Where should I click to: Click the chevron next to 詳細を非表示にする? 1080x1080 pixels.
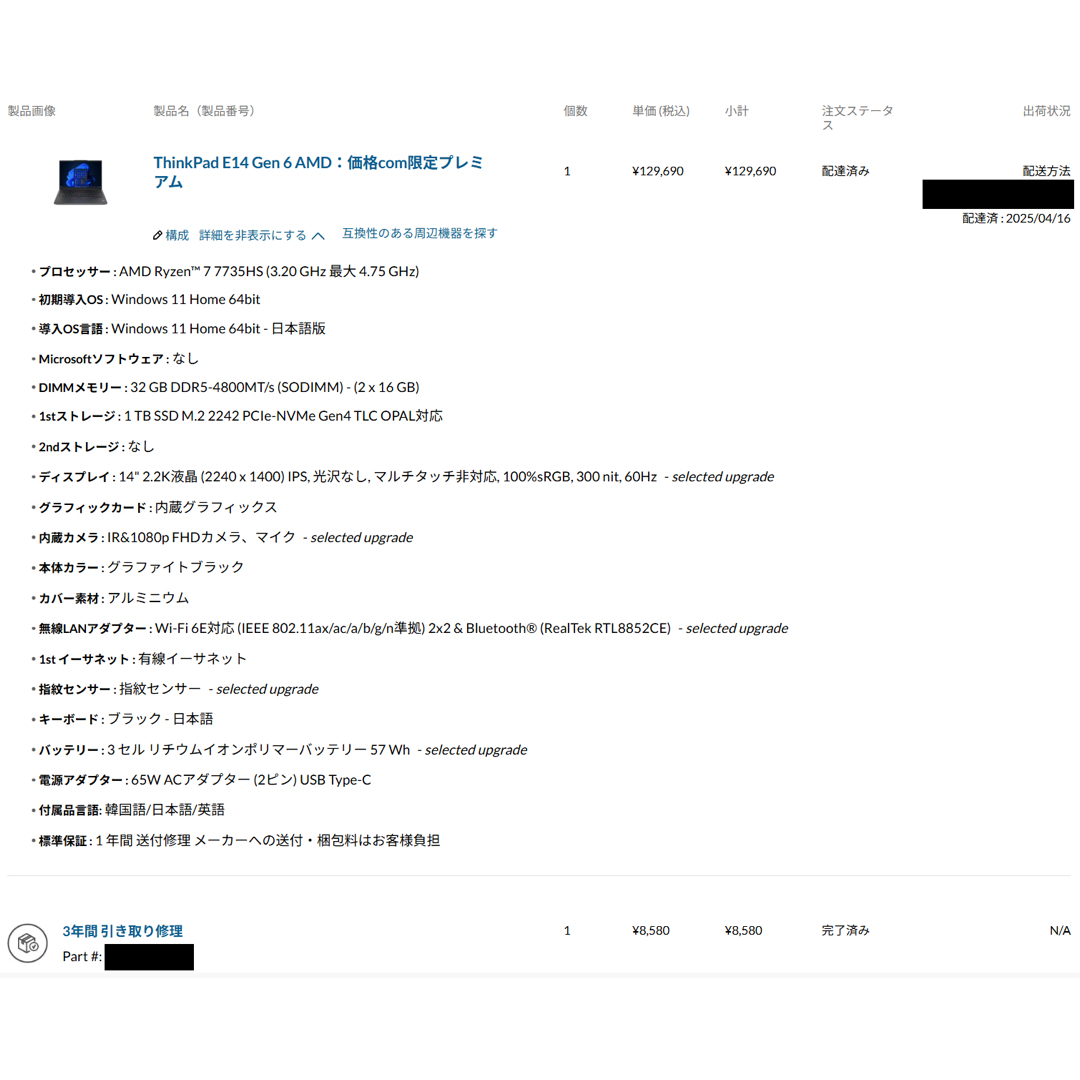[318, 236]
